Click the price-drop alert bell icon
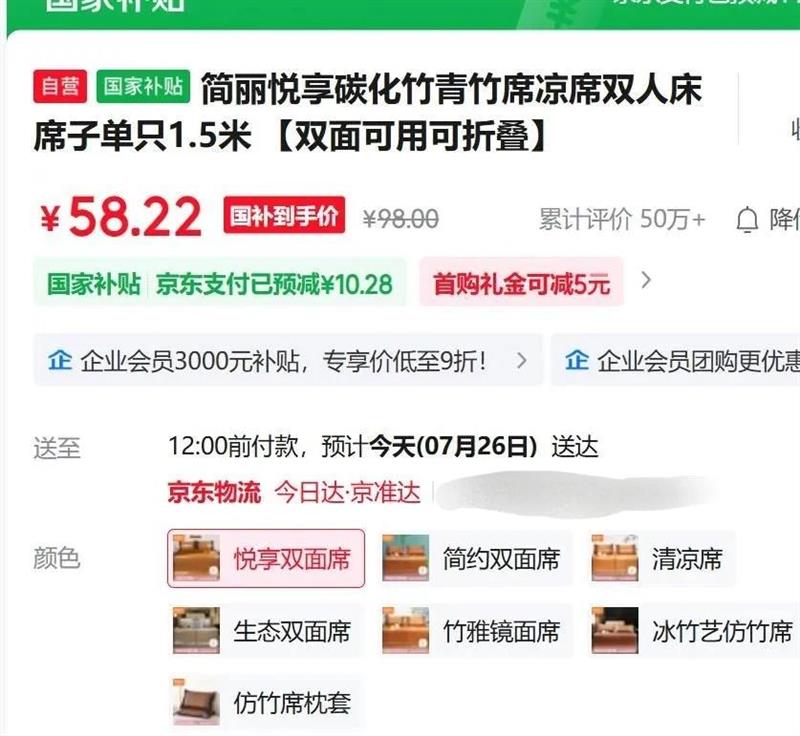This screenshot has width=800, height=736. click(747, 220)
